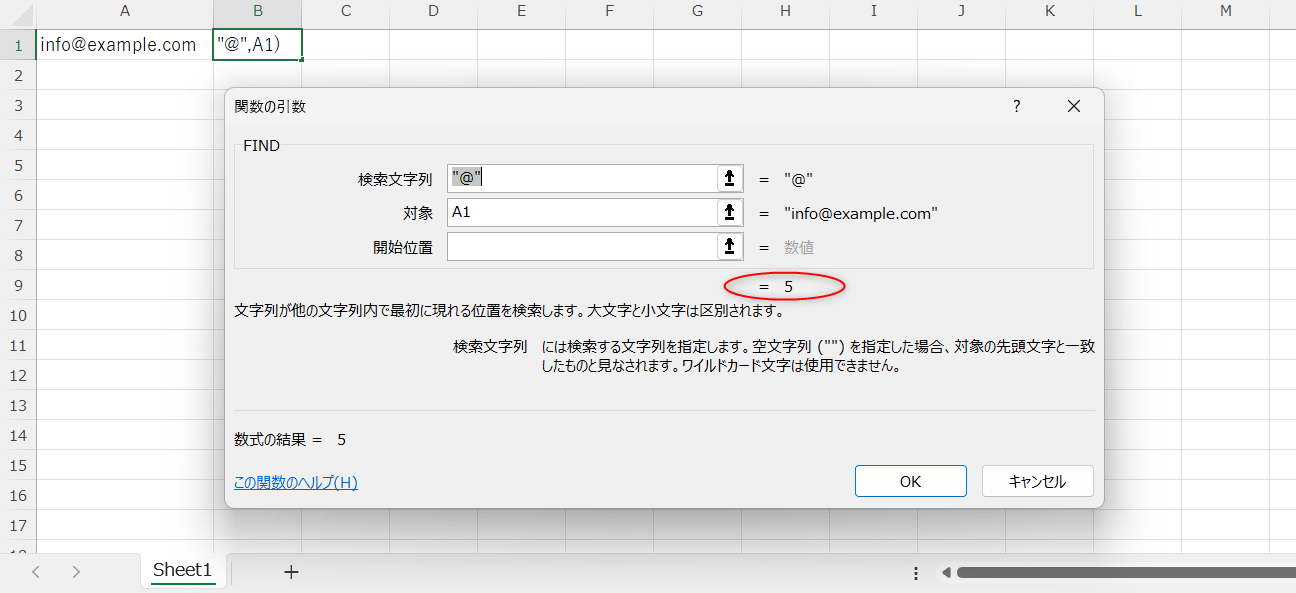
Task: Add a new sheet with plus icon
Action: tap(291, 572)
